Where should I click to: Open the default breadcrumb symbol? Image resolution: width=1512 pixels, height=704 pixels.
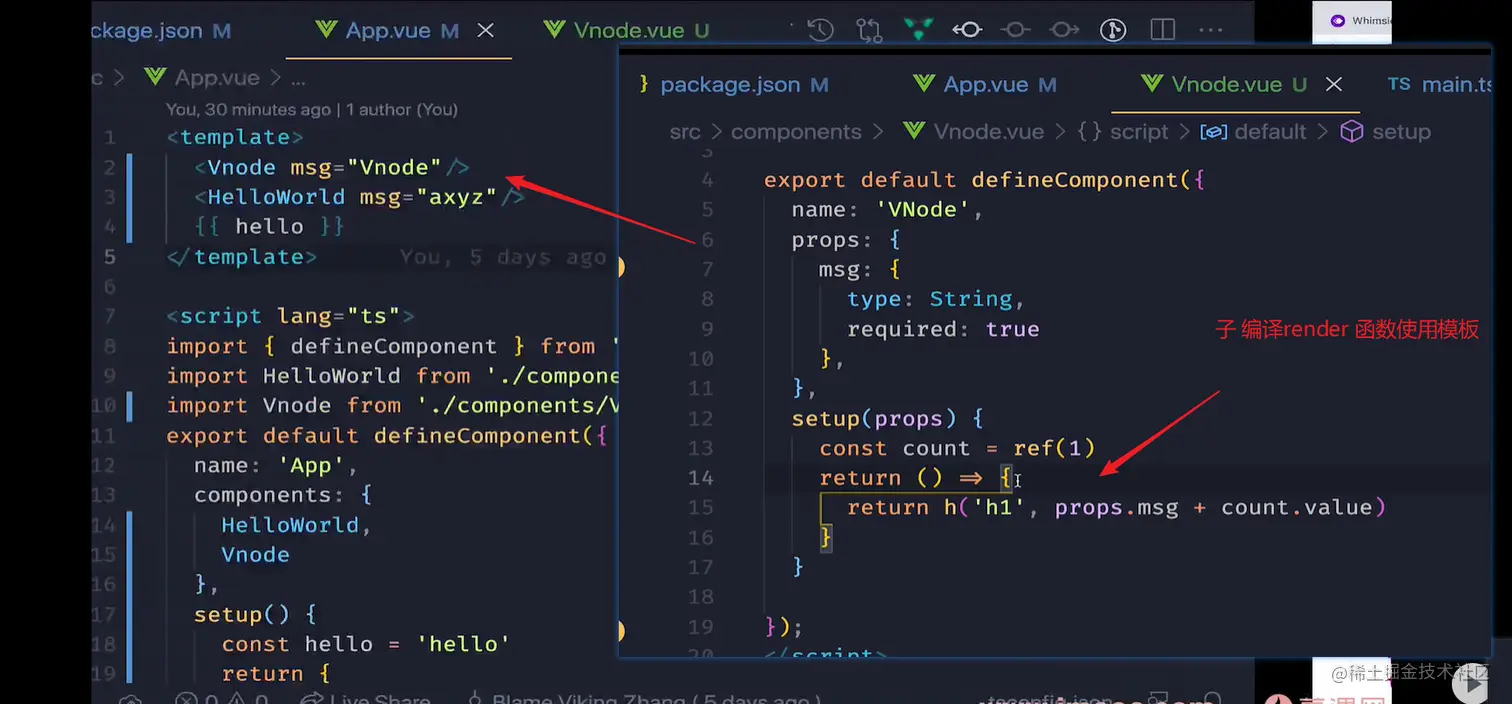[1253, 132]
